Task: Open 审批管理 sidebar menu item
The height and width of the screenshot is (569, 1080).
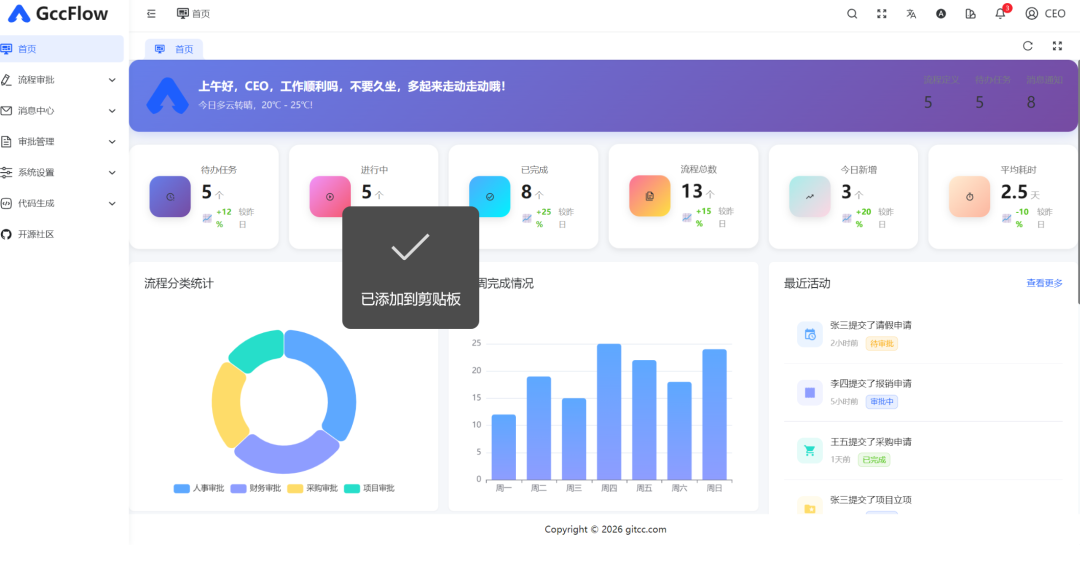Action: click(x=62, y=142)
